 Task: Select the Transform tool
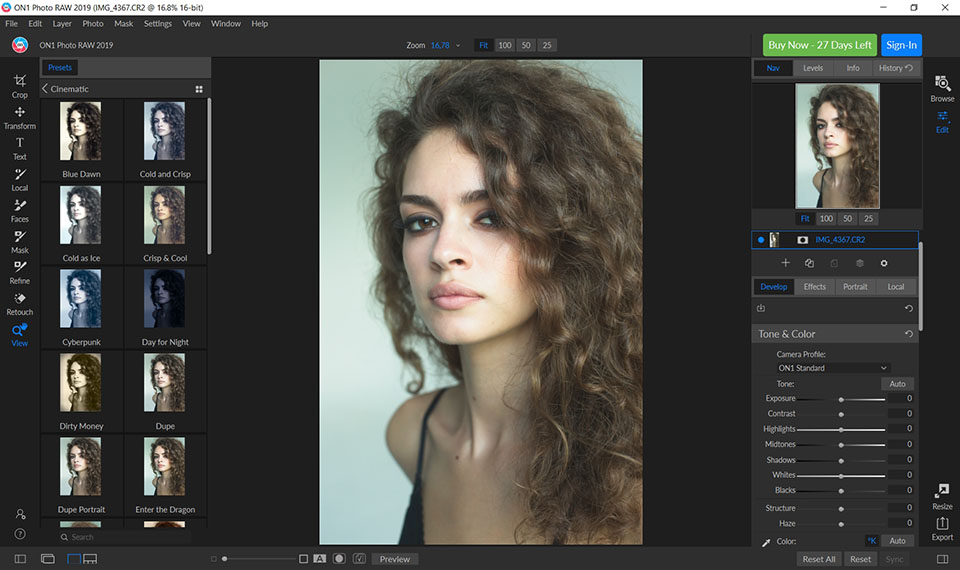pyautogui.click(x=20, y=118)
